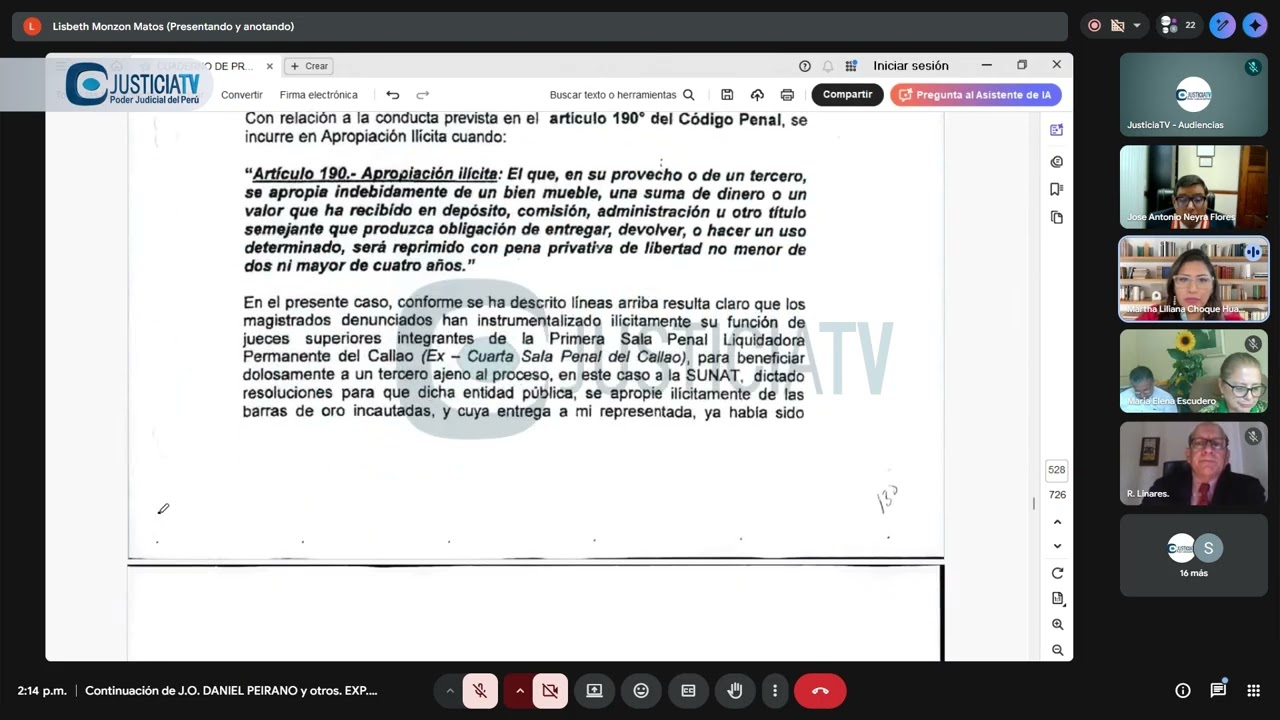Select JusticiaTV - Audiencias participant tile
This screenshot has width=1280, height=720.
[x=1194, y=95]
